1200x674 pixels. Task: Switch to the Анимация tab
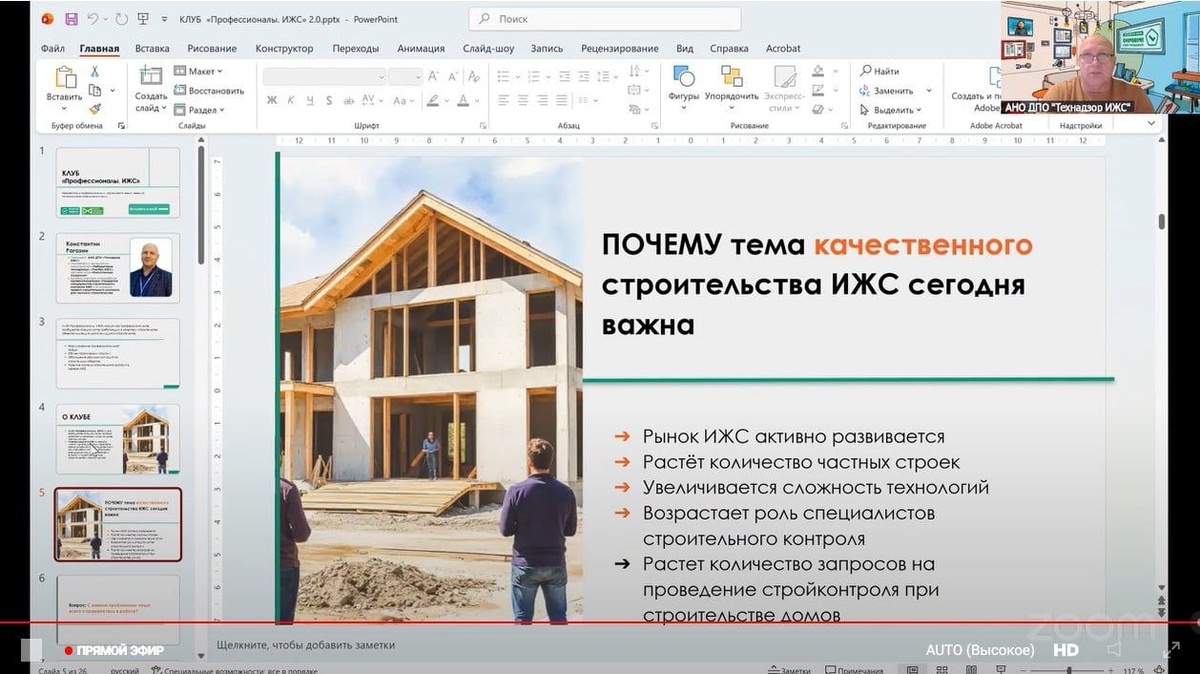(x=421, y=48)
